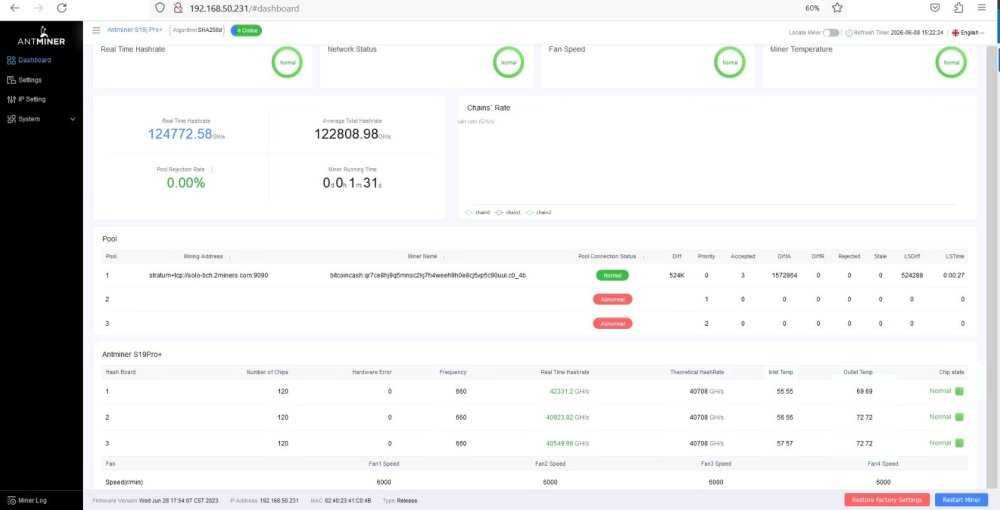Click the green Online status badge

[x=246, y=31]
